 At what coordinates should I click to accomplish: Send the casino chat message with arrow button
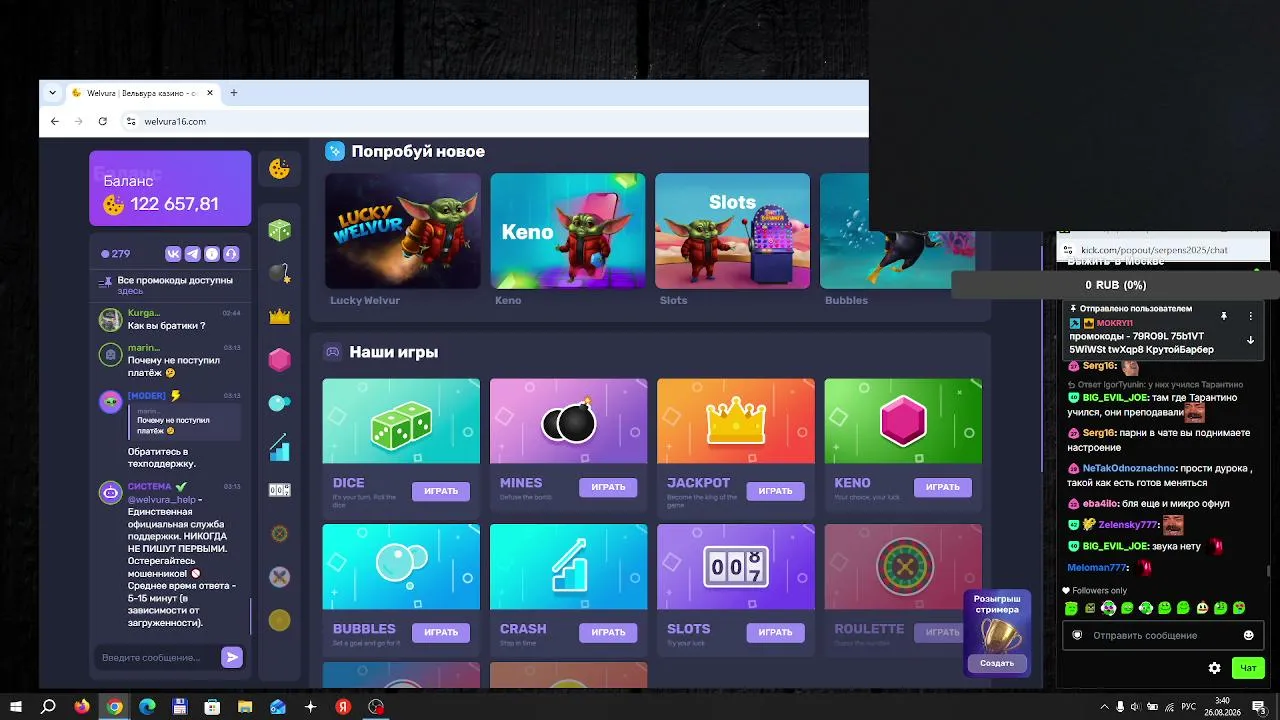coord(232,657)
